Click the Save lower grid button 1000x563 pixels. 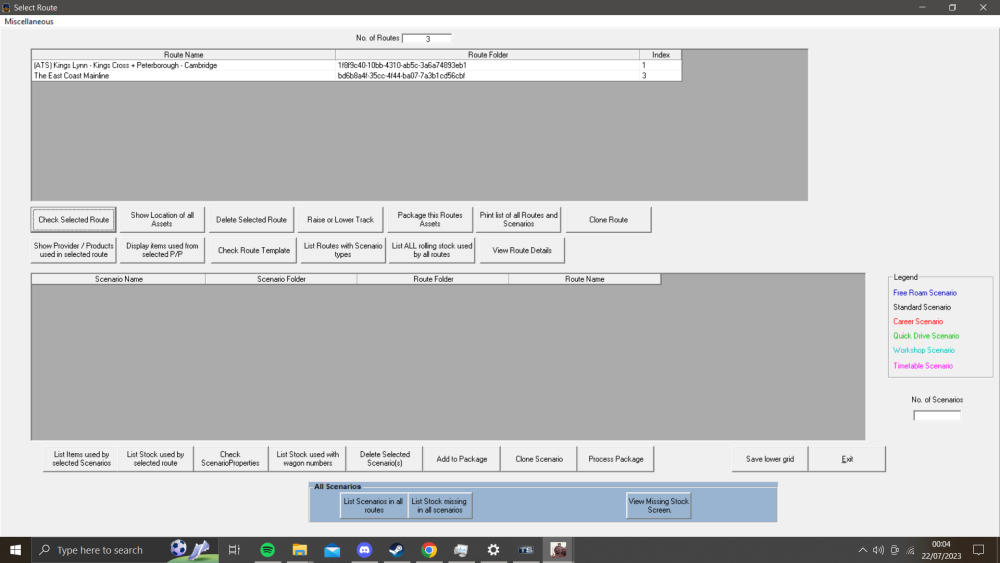pos(770,459)
